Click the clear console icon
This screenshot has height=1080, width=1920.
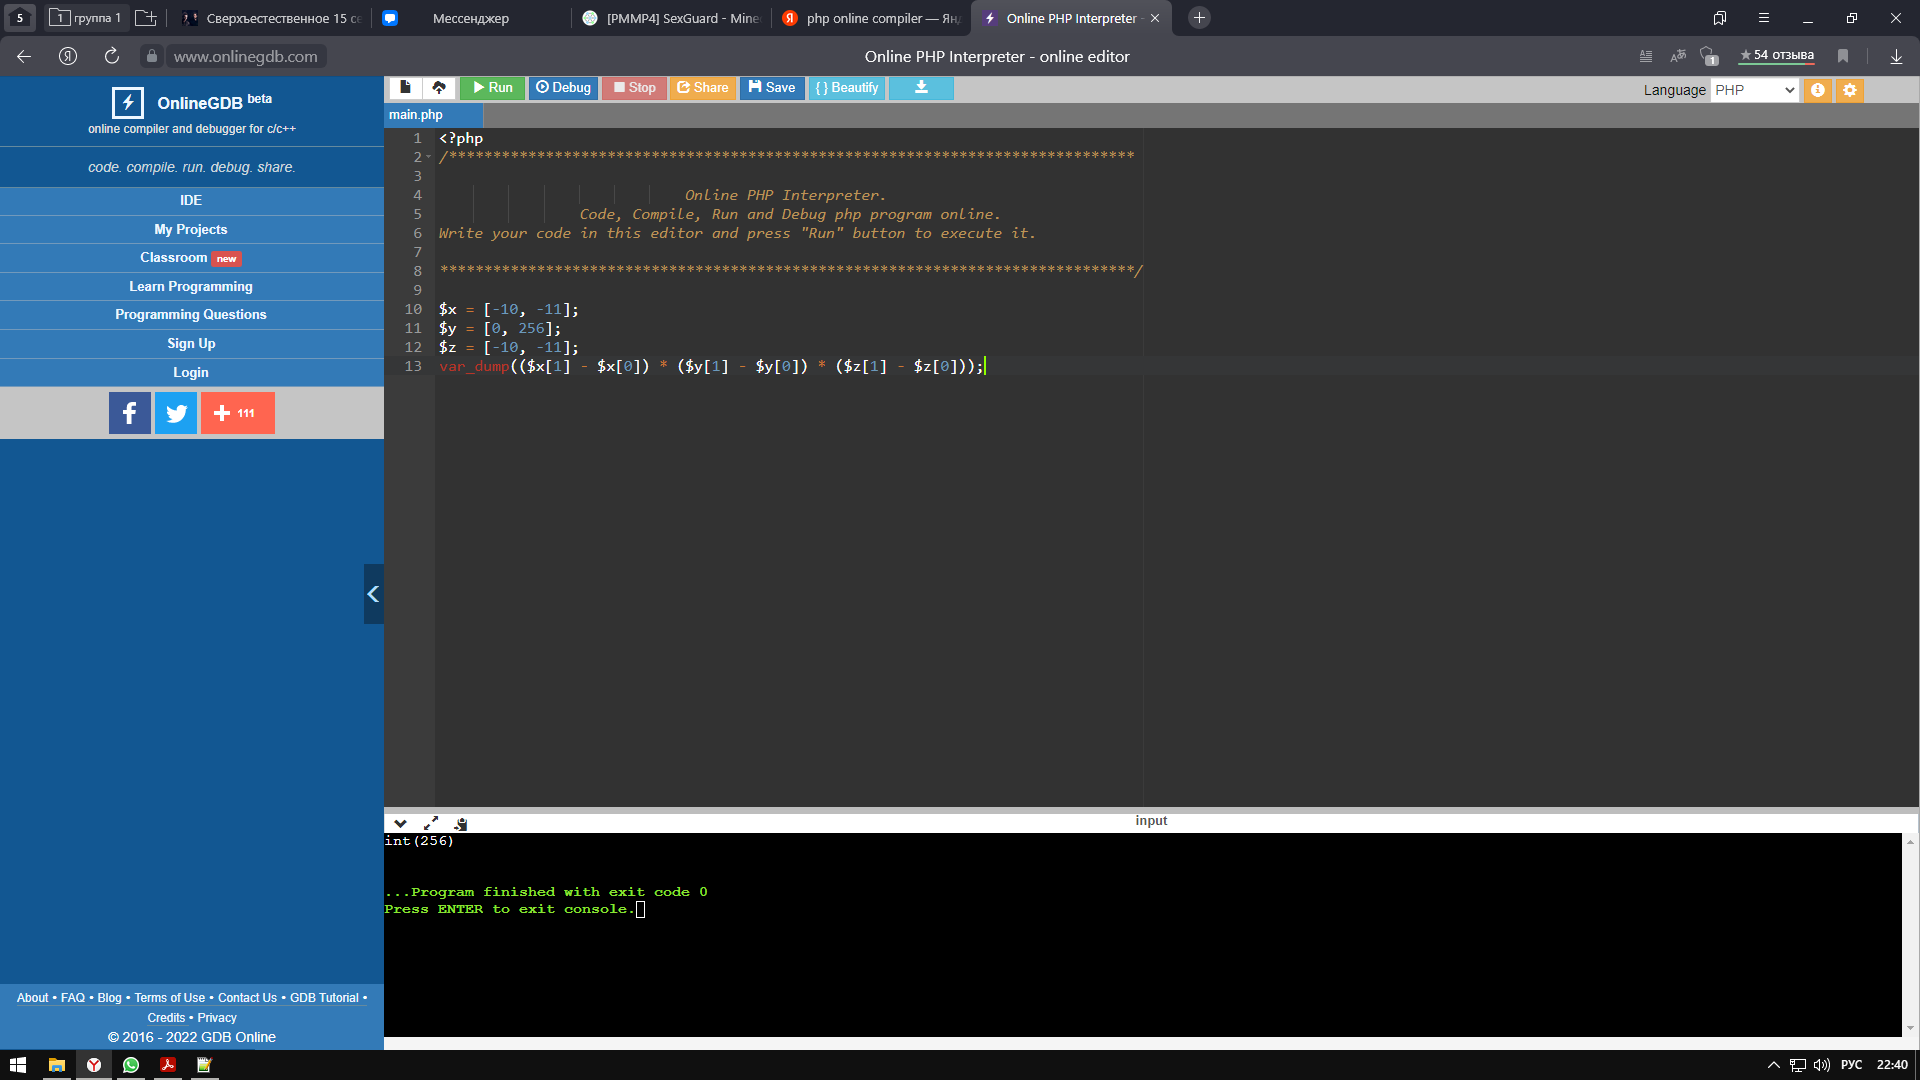(x=461, y=823)
